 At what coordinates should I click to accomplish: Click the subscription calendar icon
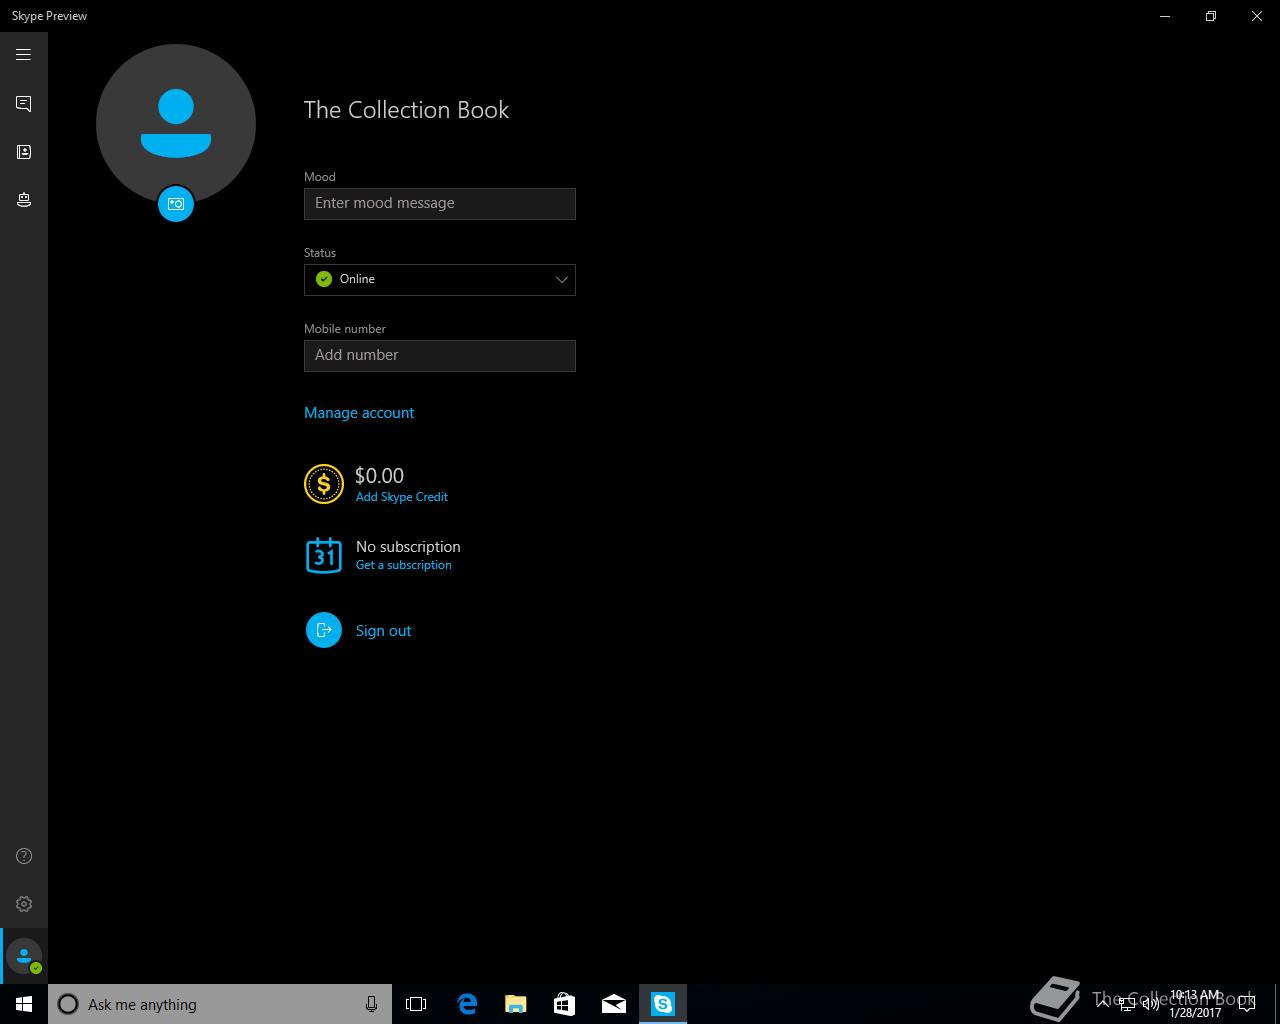324,555
